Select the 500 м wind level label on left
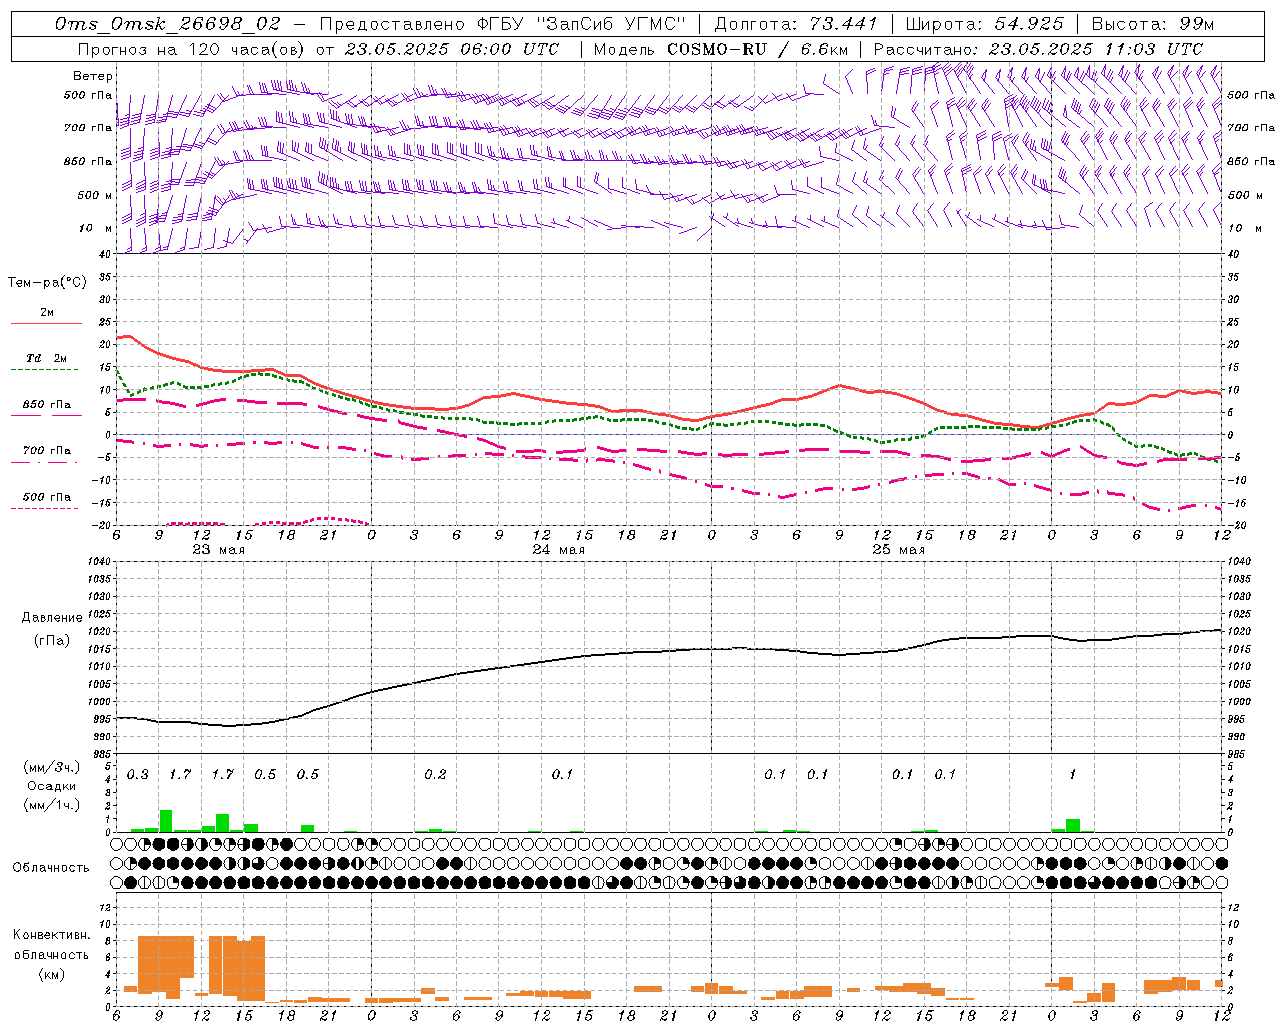Viewport: 1280px width, 1024px height. pos(95,195)
